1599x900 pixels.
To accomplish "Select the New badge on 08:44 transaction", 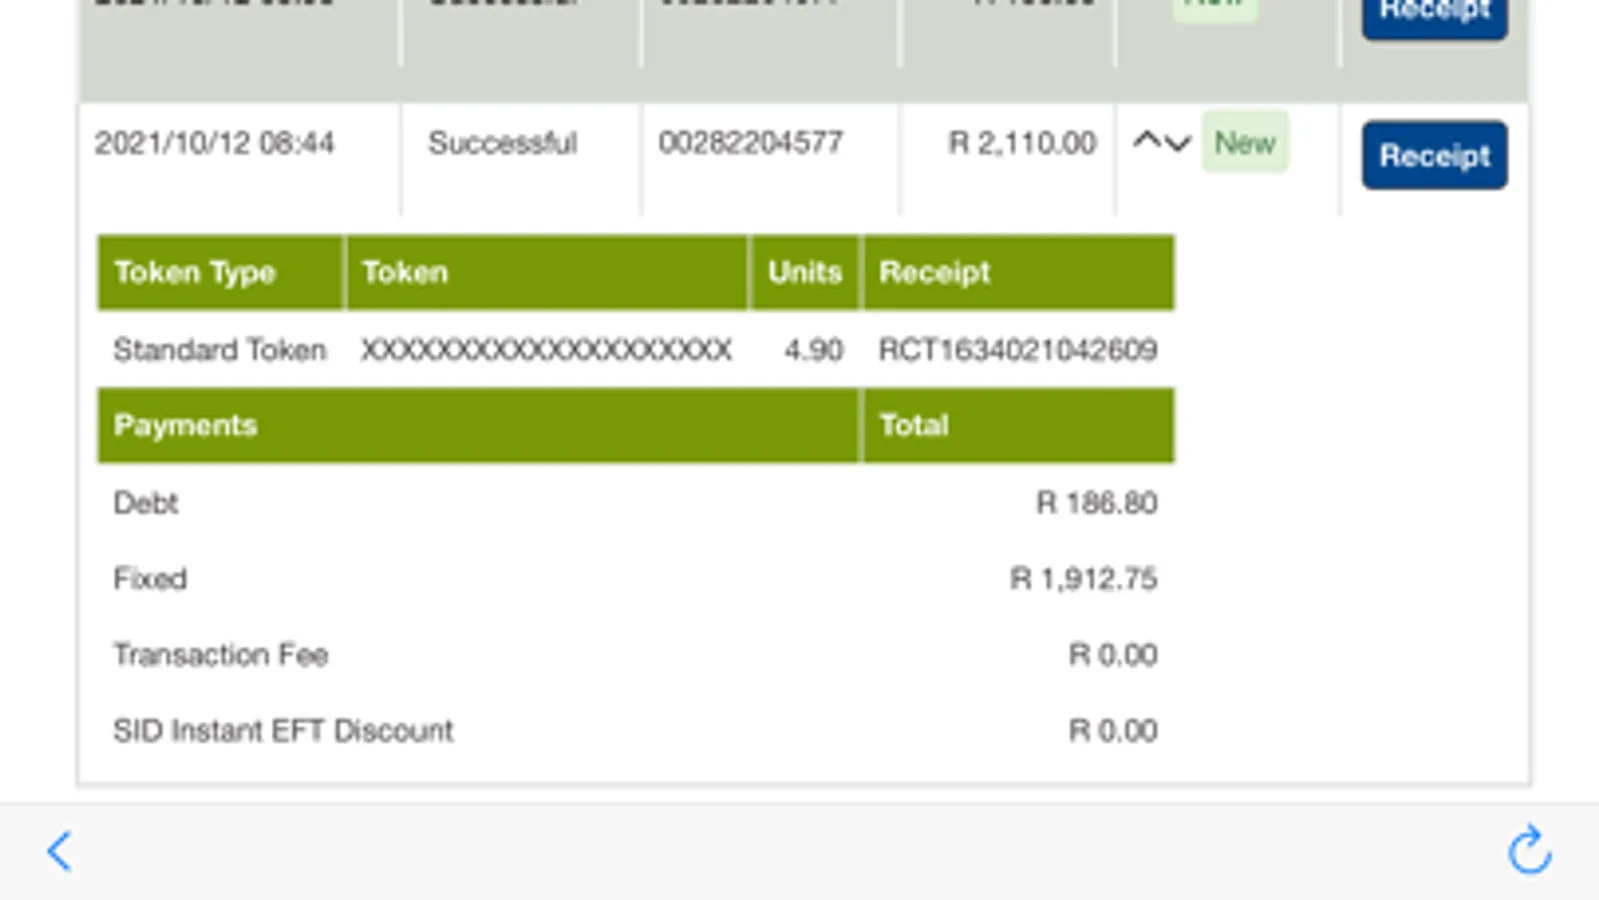I will coord(1244,142).
